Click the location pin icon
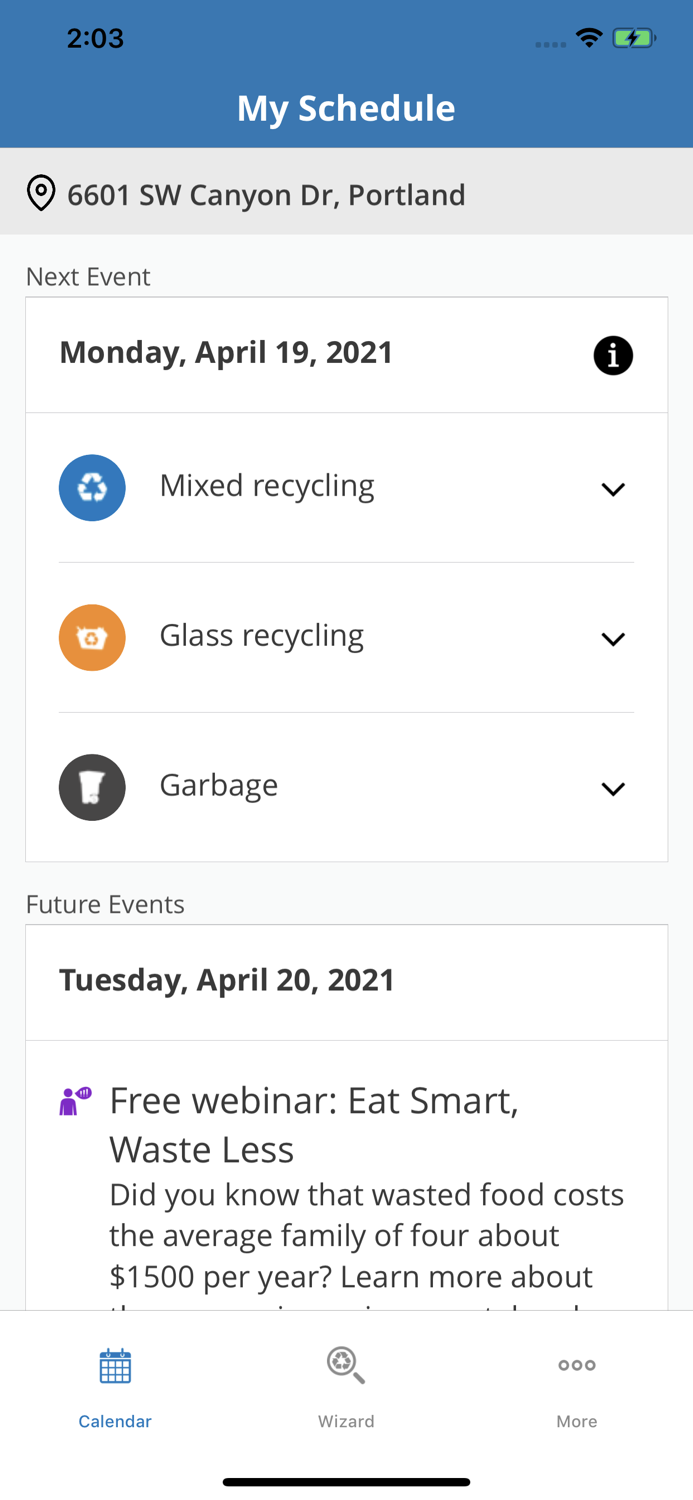This screenshot has height=1500, width=693. coord(40,191)
